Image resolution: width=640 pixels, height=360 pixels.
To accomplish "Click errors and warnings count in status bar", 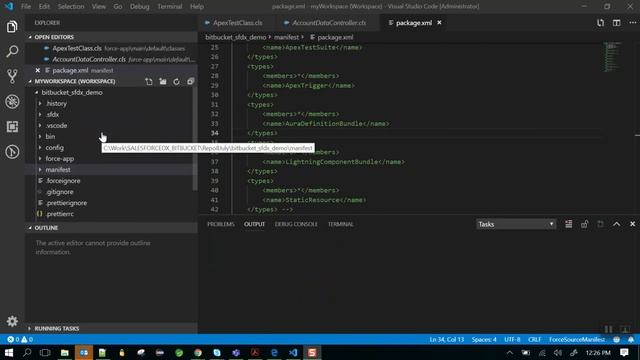I will 20,340.
